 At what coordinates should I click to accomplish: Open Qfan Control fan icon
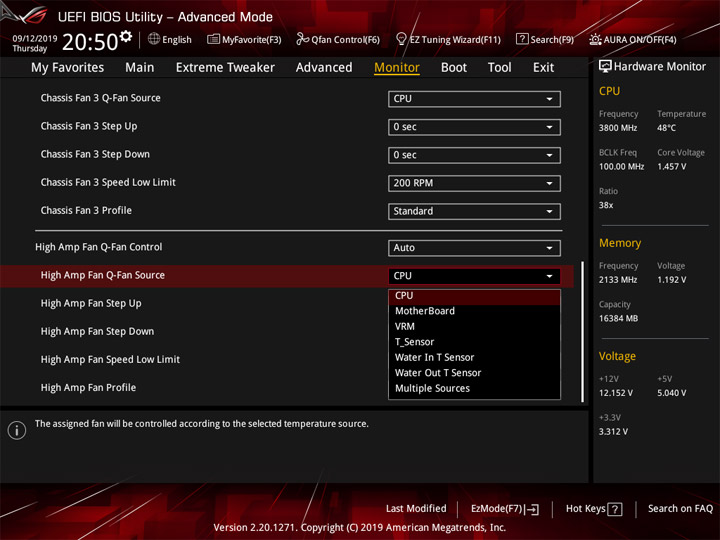pyautogui.click(x=302, y=39)
